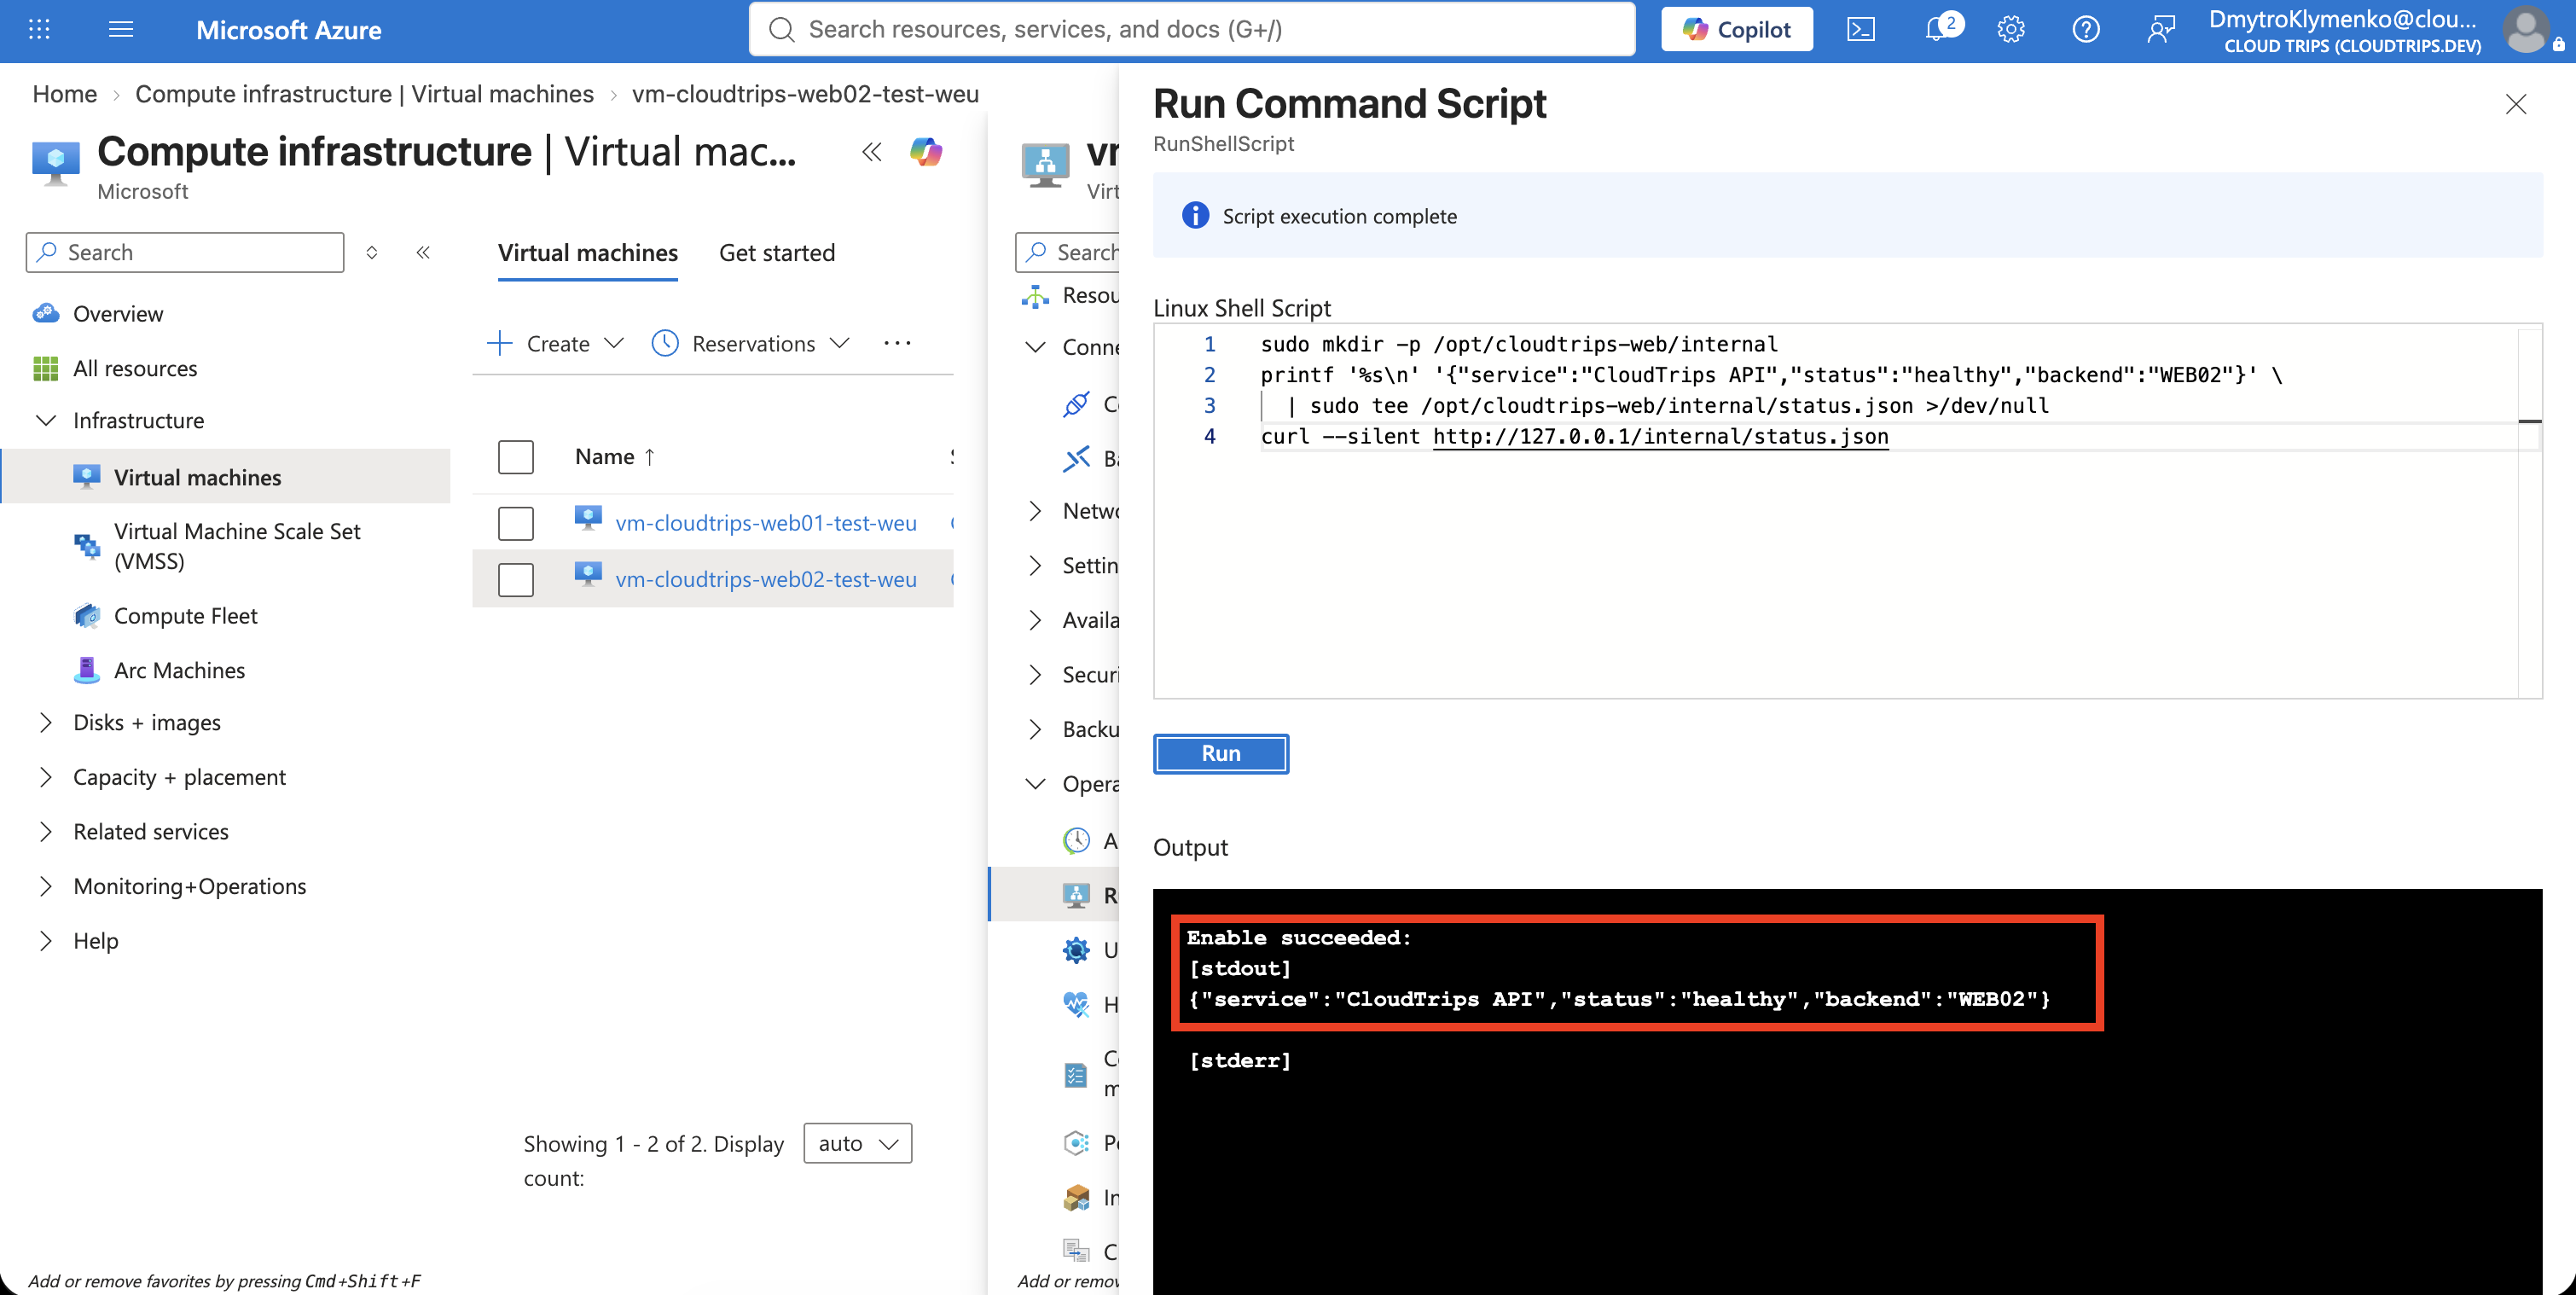Viewport: 2576px width, 1295px height.
Task: Expand the Settings group in VM menu
Action: [1036, 565]
